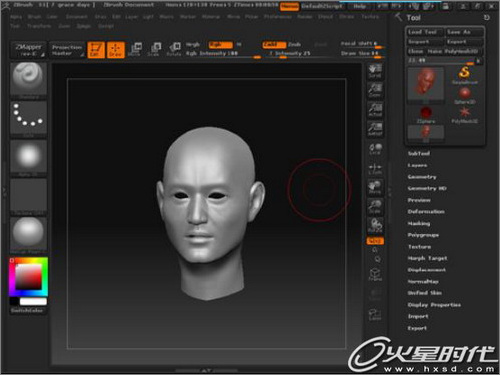Image resolution: width=500 pixels, height=375 pixels.
Task: Click the ZMapper rev-E button
Action: (29, 50)
